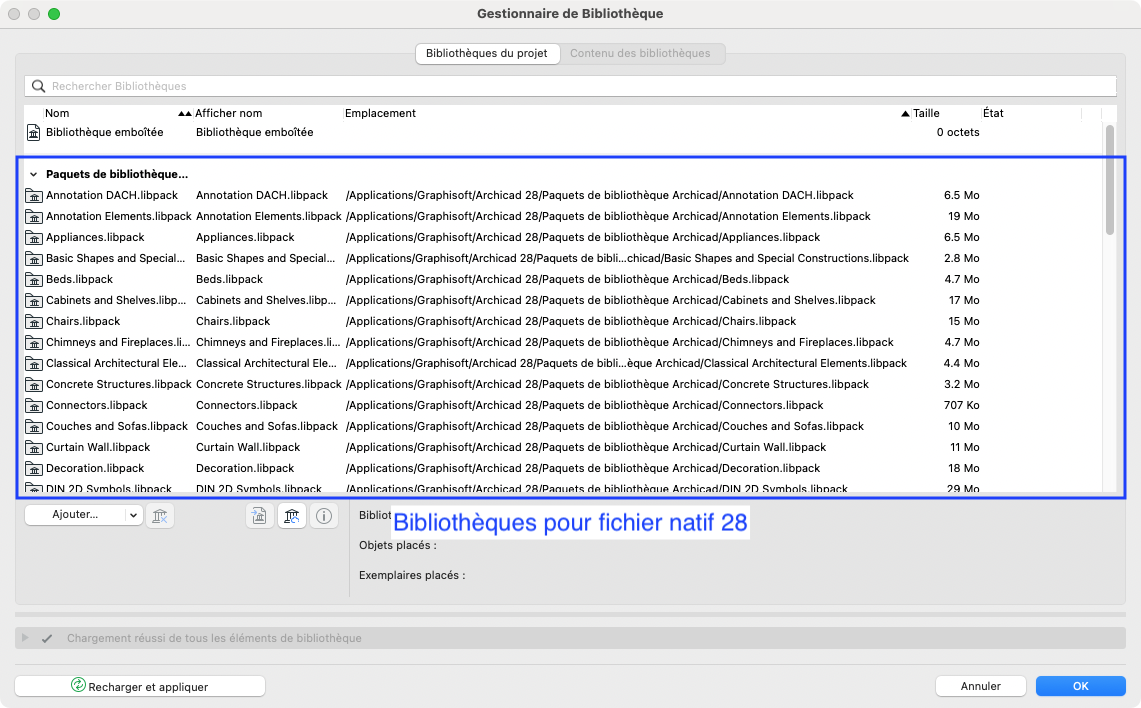Click the Annuler button
Viewport: 1141px width, 708px height.
point(980,686)
